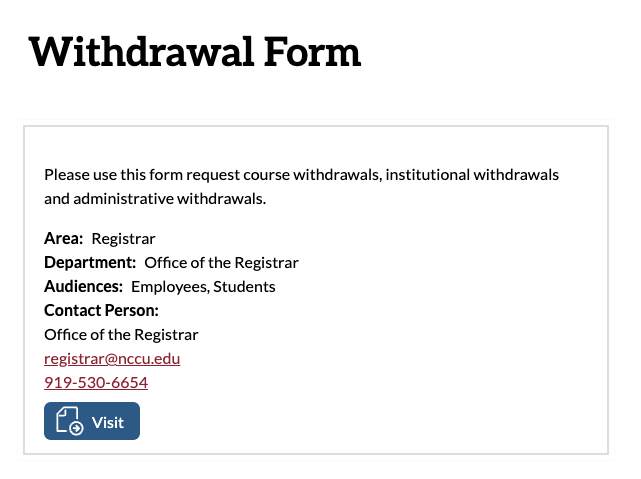Click the Audiences label

click(83, 287)
